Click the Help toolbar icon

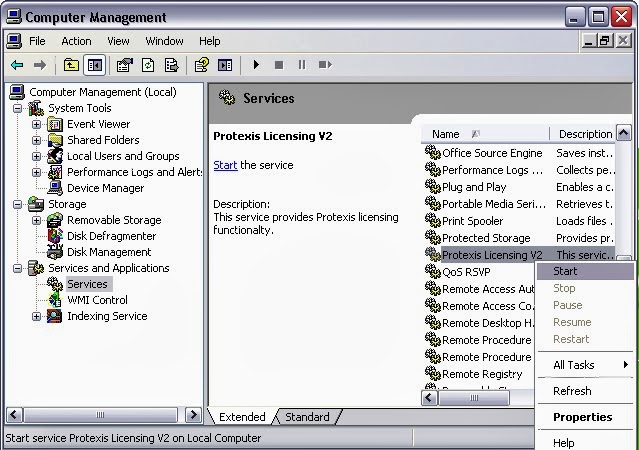202,65
